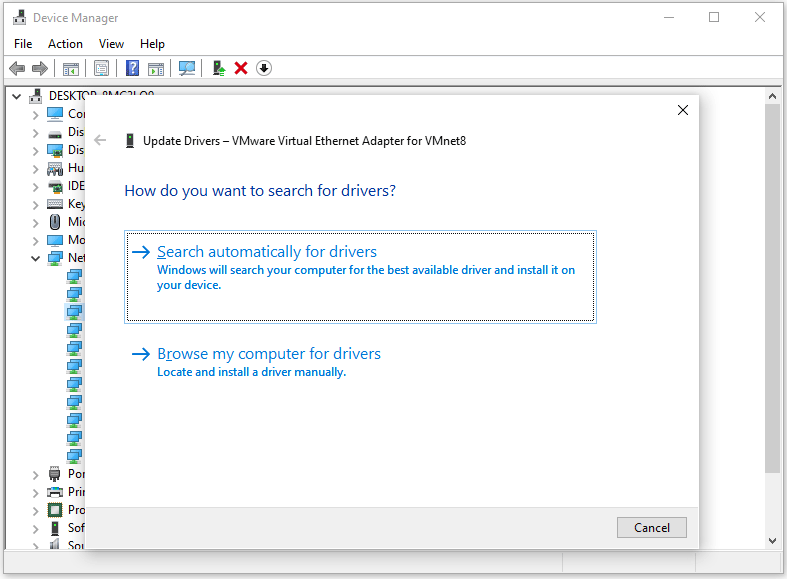This screenshot has height=579, width=787.
Task: Collapse the Network adapters category
Action: pos(35,258)
